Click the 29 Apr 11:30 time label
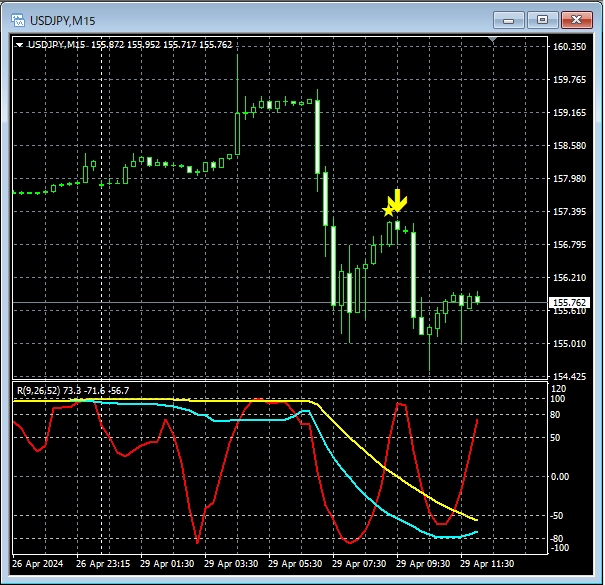The height and width of the screenshot is (585, 605). [486, 563]
